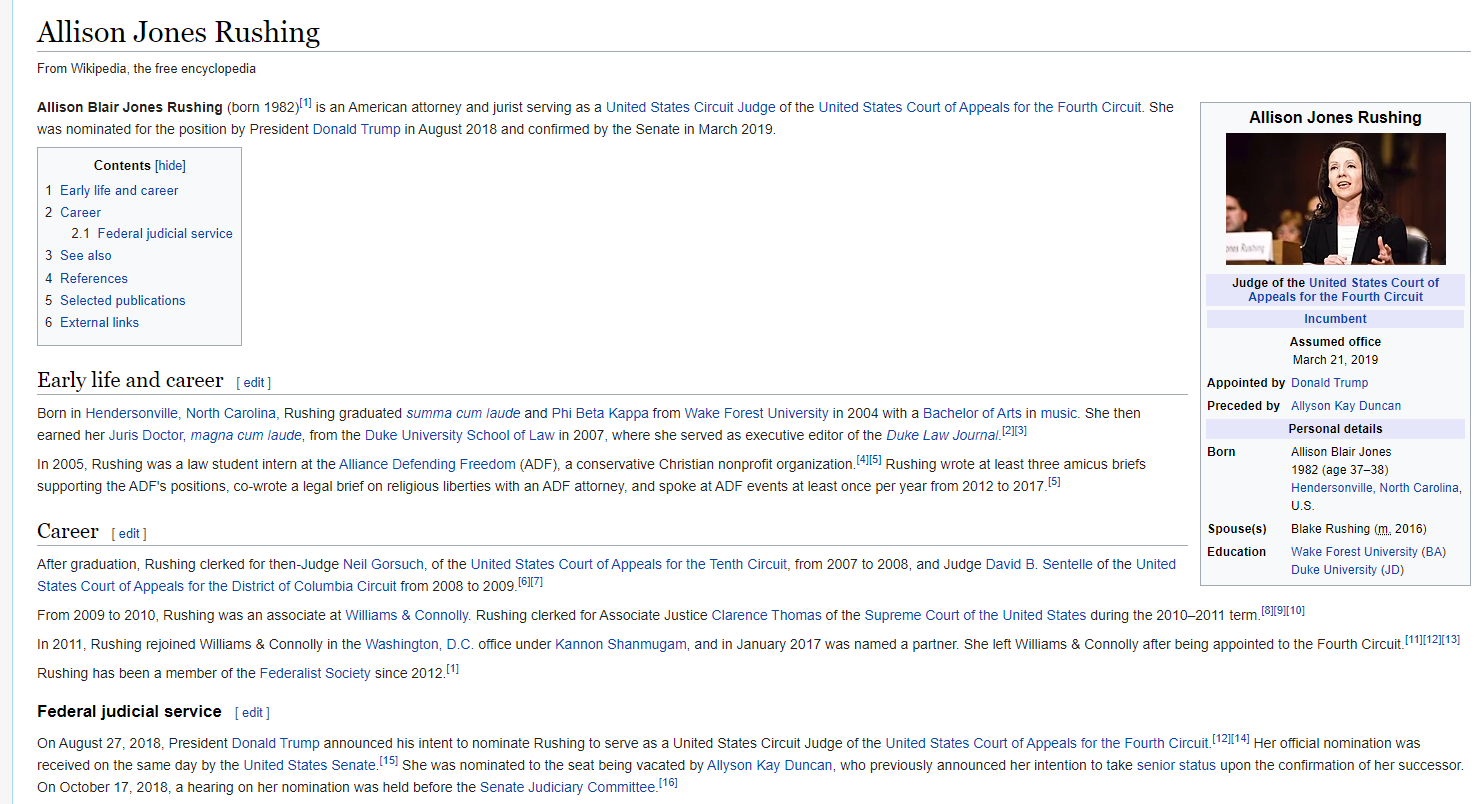Open Hendersonville link in infobox Born row
Viewport: 1484px width, 804px height.
(x=1376, y=488)
